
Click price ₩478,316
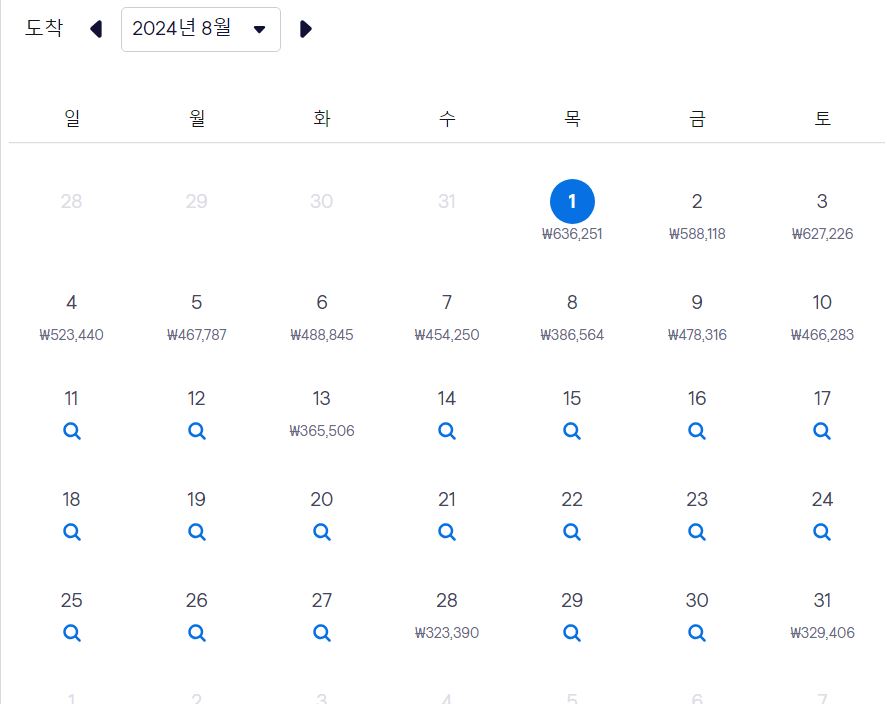[x=697, y=335]
